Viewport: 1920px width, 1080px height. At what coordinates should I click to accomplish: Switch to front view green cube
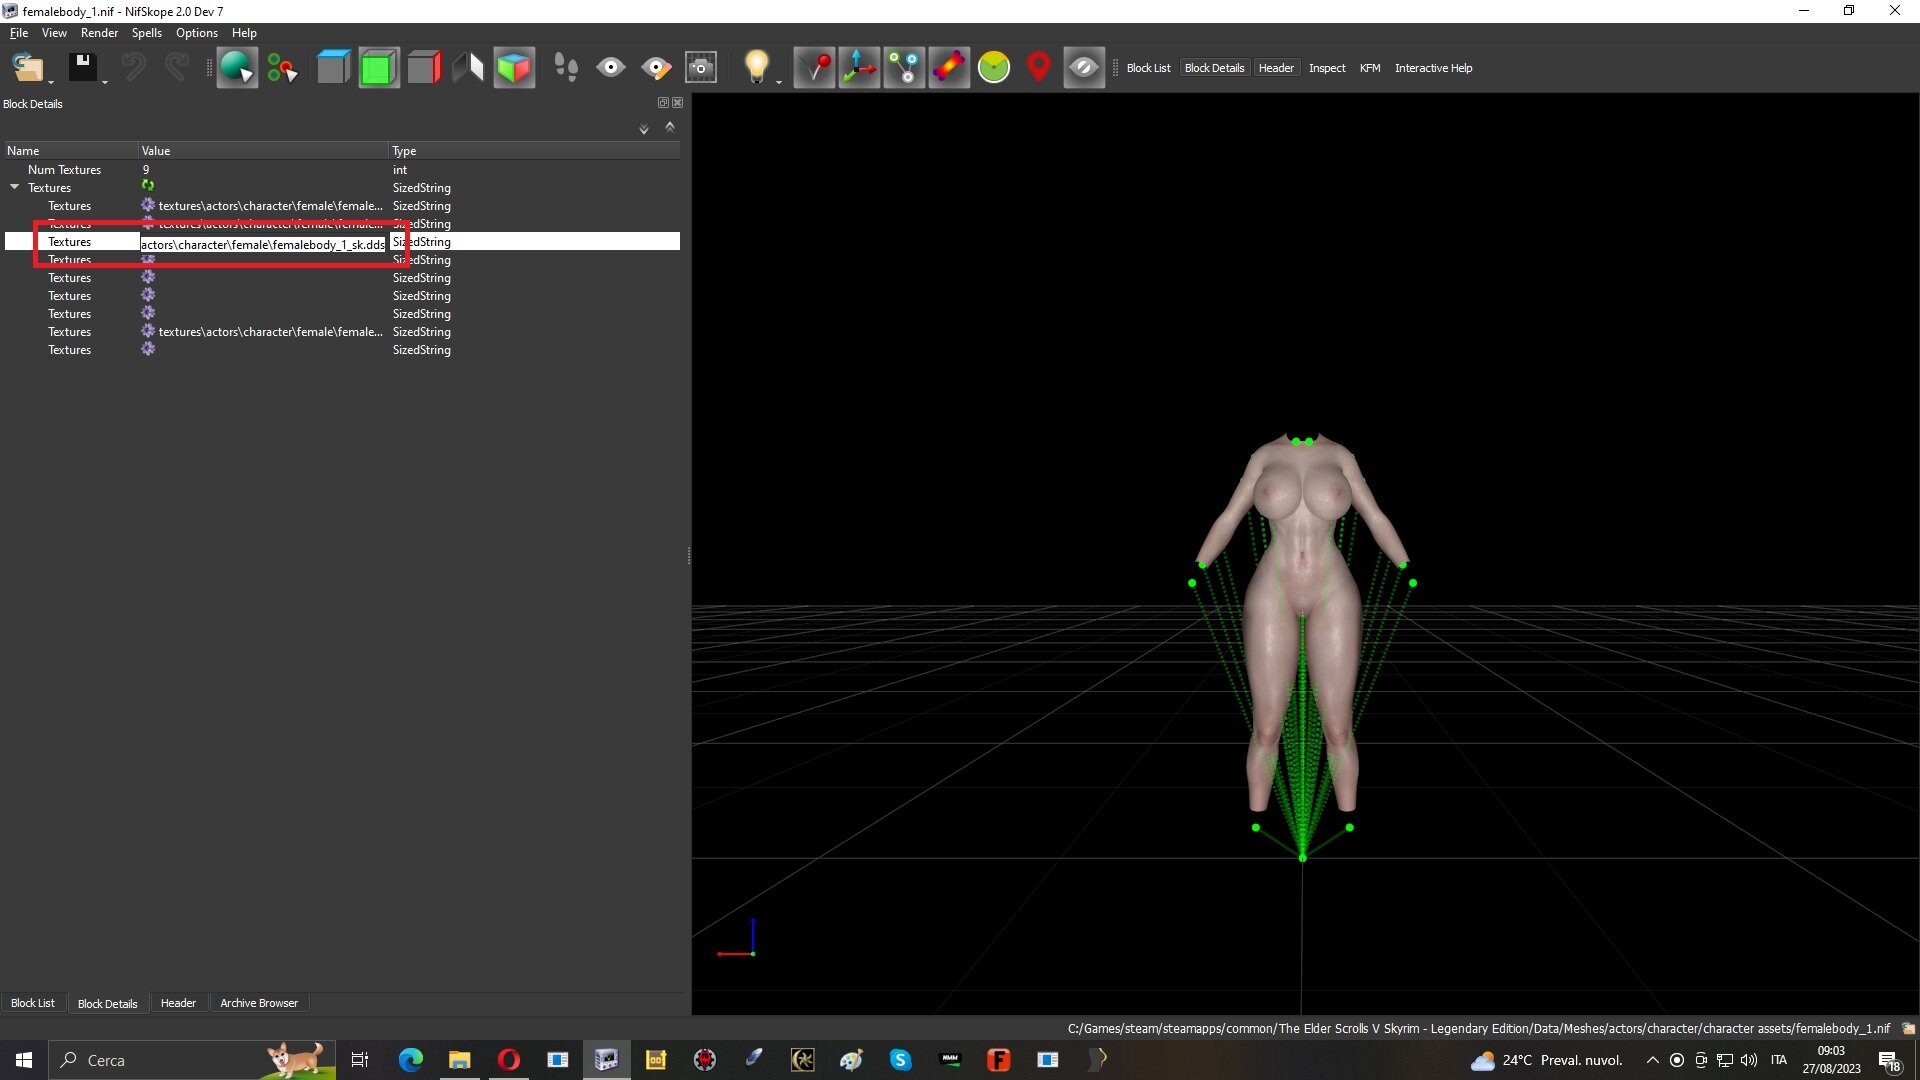pyautogui.click(x=378, y=68)
